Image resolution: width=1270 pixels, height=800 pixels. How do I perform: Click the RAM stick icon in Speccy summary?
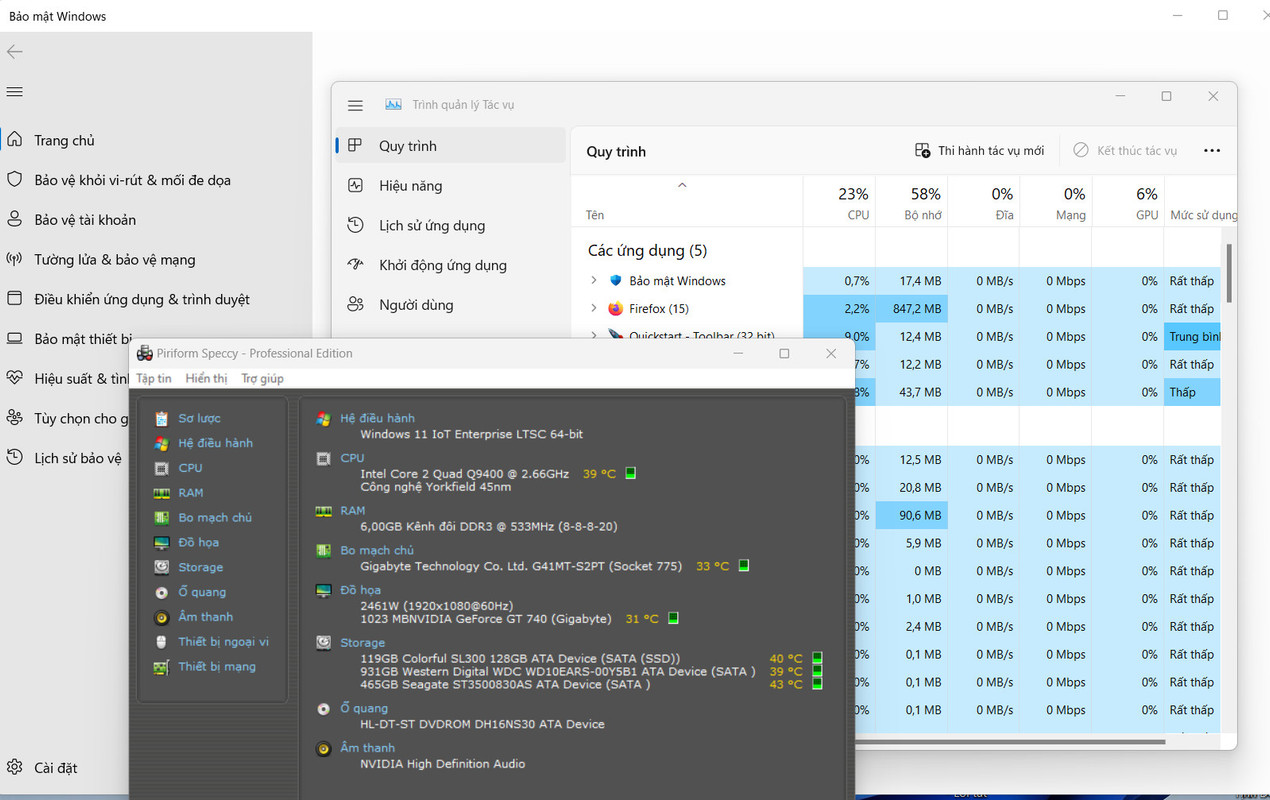pos(323,511)
